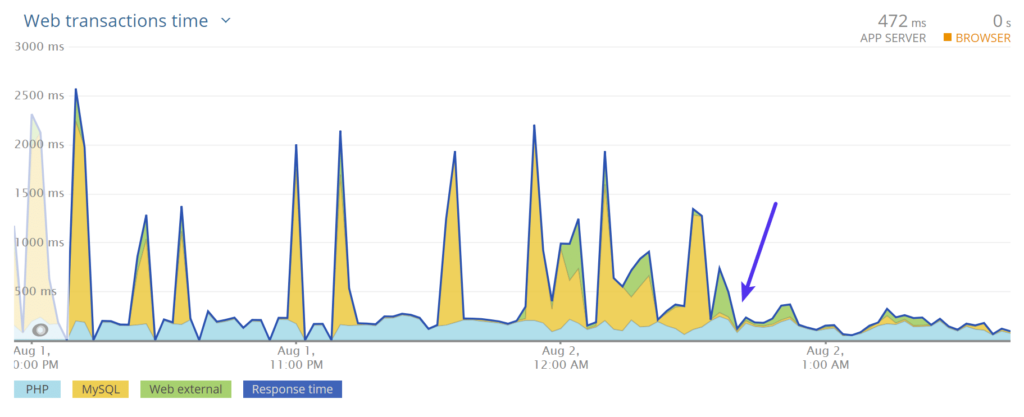Click the 0 s browser time value
The height and width of the screenshot is (417, 1024).
1000,20
